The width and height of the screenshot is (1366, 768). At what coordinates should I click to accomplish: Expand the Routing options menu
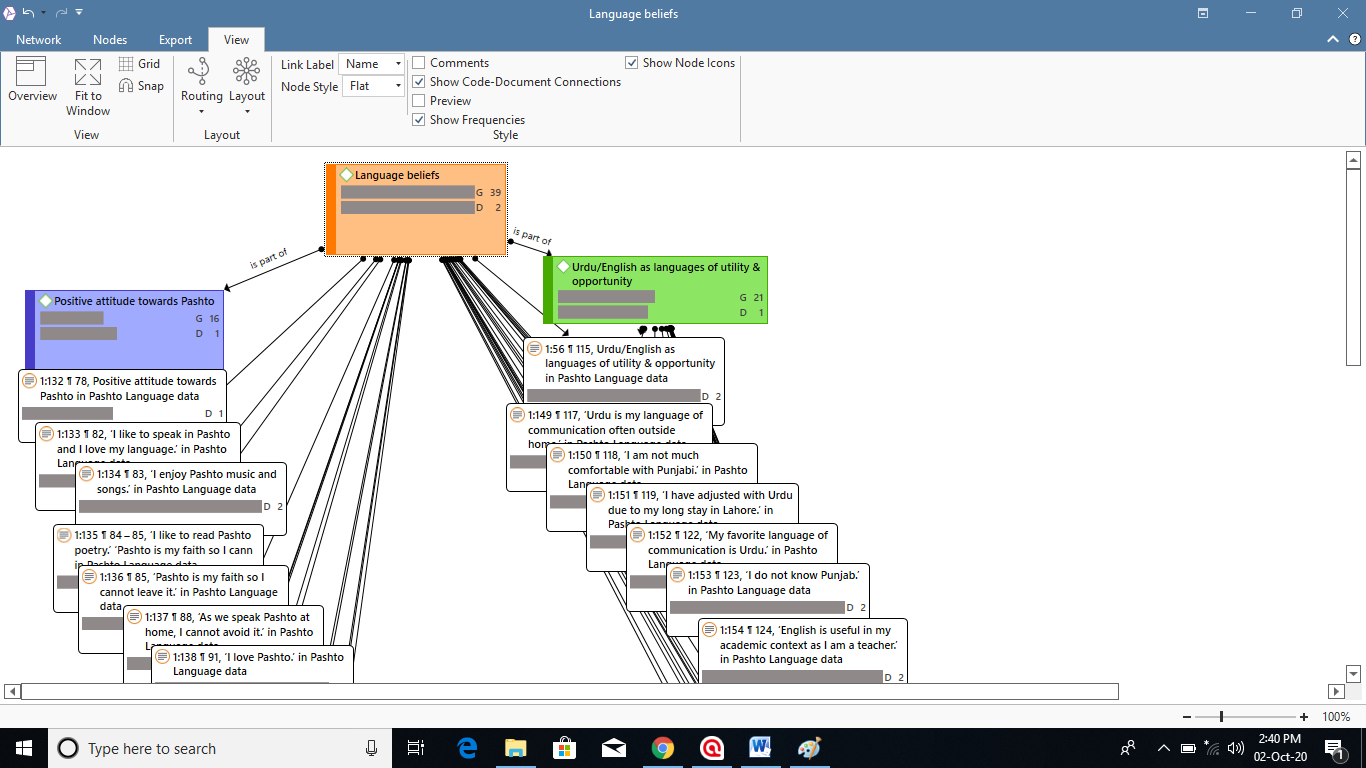click(x=201, y=86)
